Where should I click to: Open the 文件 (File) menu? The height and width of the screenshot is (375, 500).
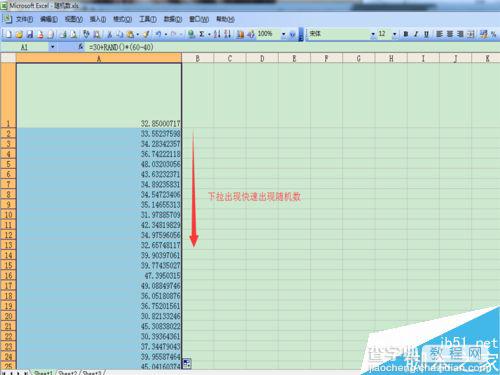(x=24, y=19)
